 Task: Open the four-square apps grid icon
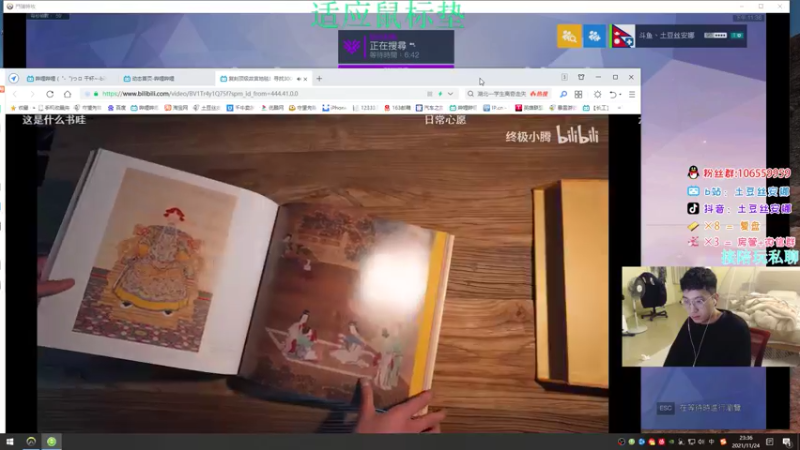click(579, 94)
